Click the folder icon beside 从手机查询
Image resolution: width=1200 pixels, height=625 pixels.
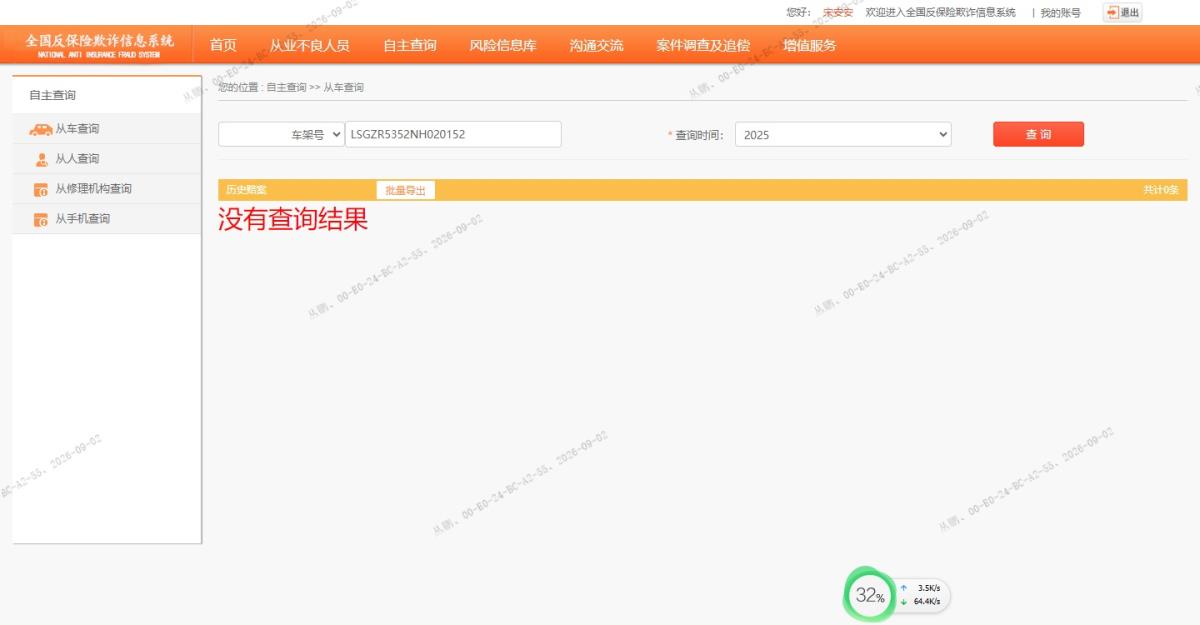[41, 219]
